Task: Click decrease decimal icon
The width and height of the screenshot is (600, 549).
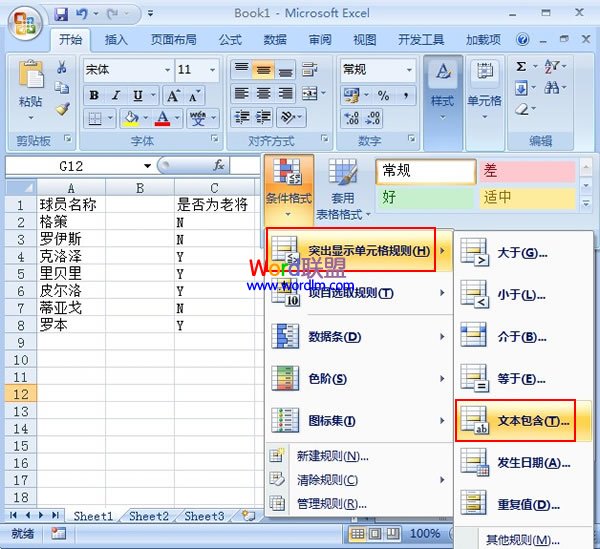Action: [x=373, y=118]
